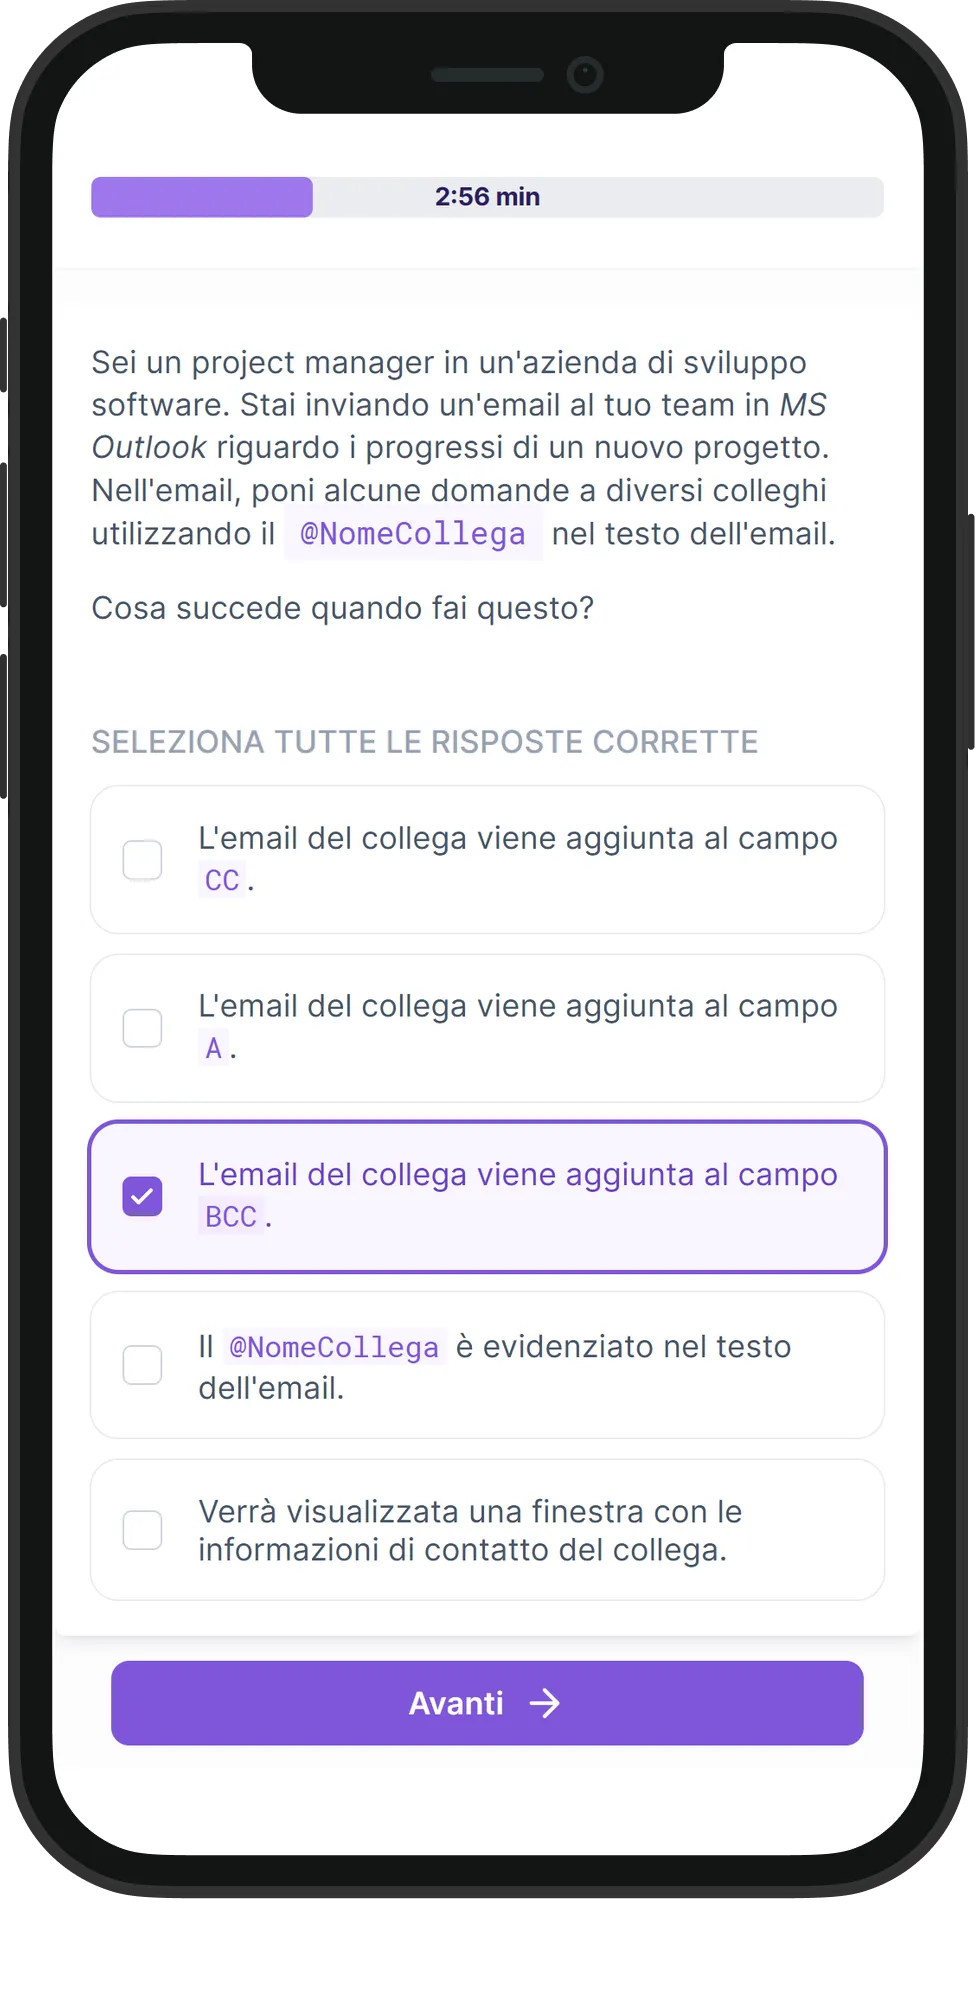The height and width of the screenshot is (2004, 976).
Task: Click the selected BCC answer card
Action: (x=487, y=1196)
